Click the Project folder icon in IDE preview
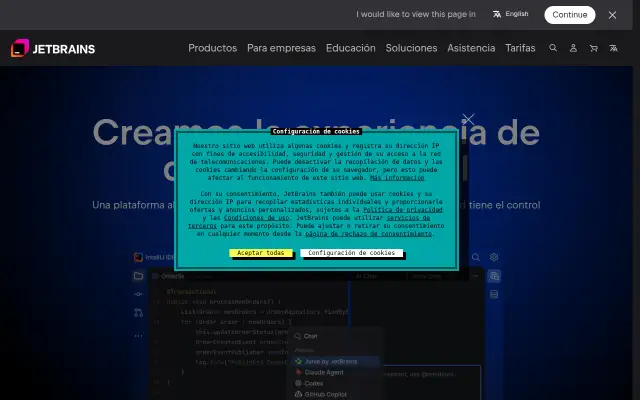Viewport: 640px width, 400px height. tap(138, 276)
